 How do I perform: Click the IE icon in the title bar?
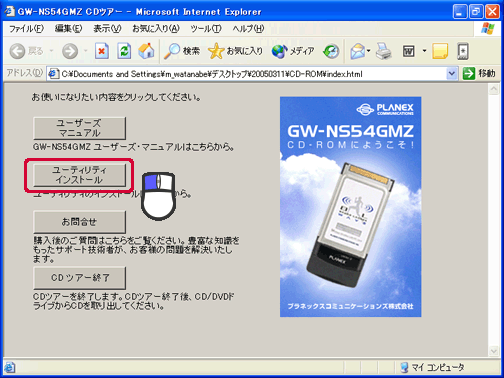(x=9, y=11)
